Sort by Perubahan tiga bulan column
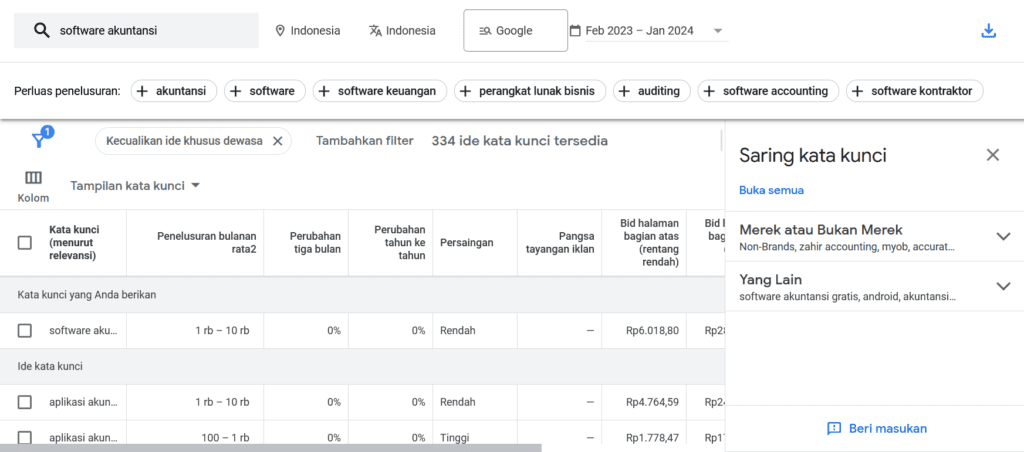Screen dimensions: 1024x452 click(313, 242)
